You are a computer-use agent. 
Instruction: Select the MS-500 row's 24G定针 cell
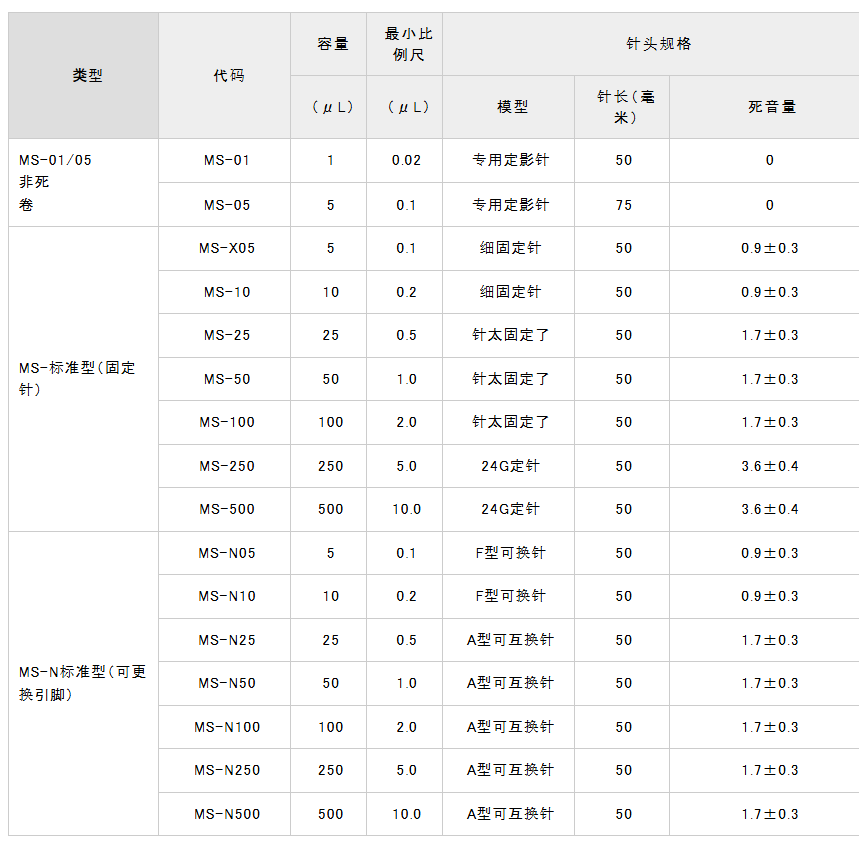tap(509, 509)
